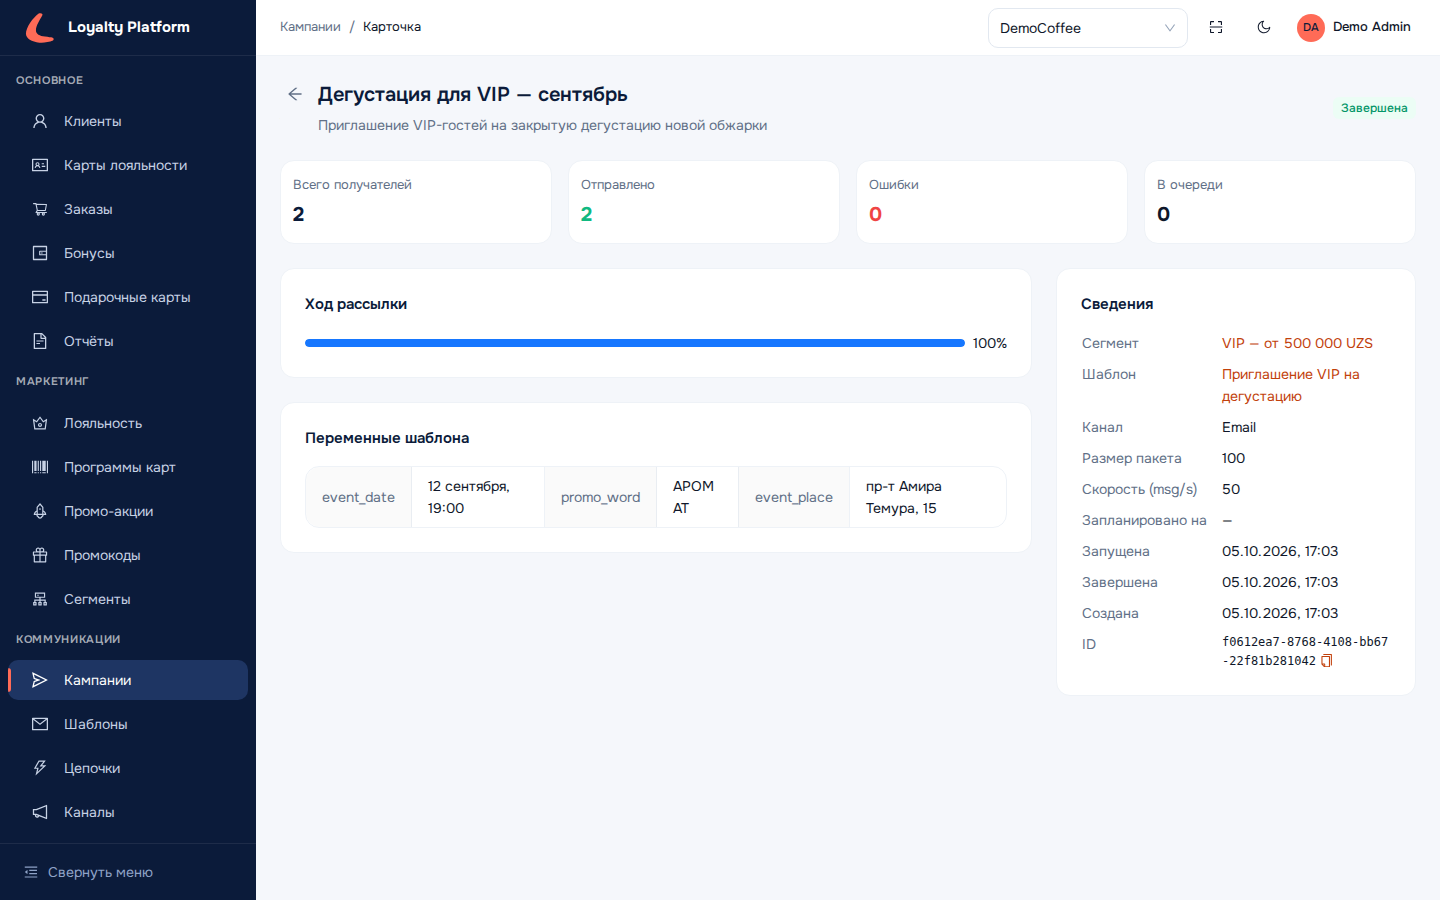Open Карты лояльности section
The height and width of the screenshot is (900, 1440).
[x=128, y=165]
